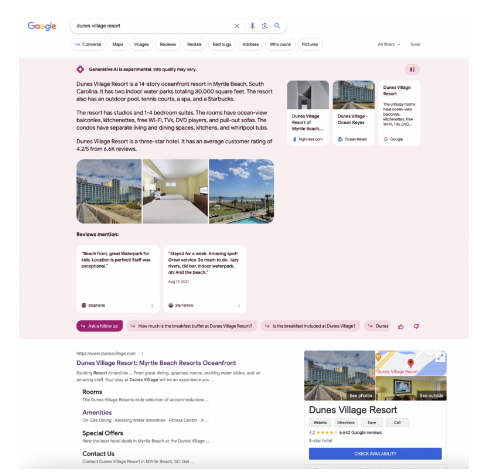This screenshot has height=472, width=481.
Task: Ask if breakfast is included at Dunes Village
Action: point(310,326)
